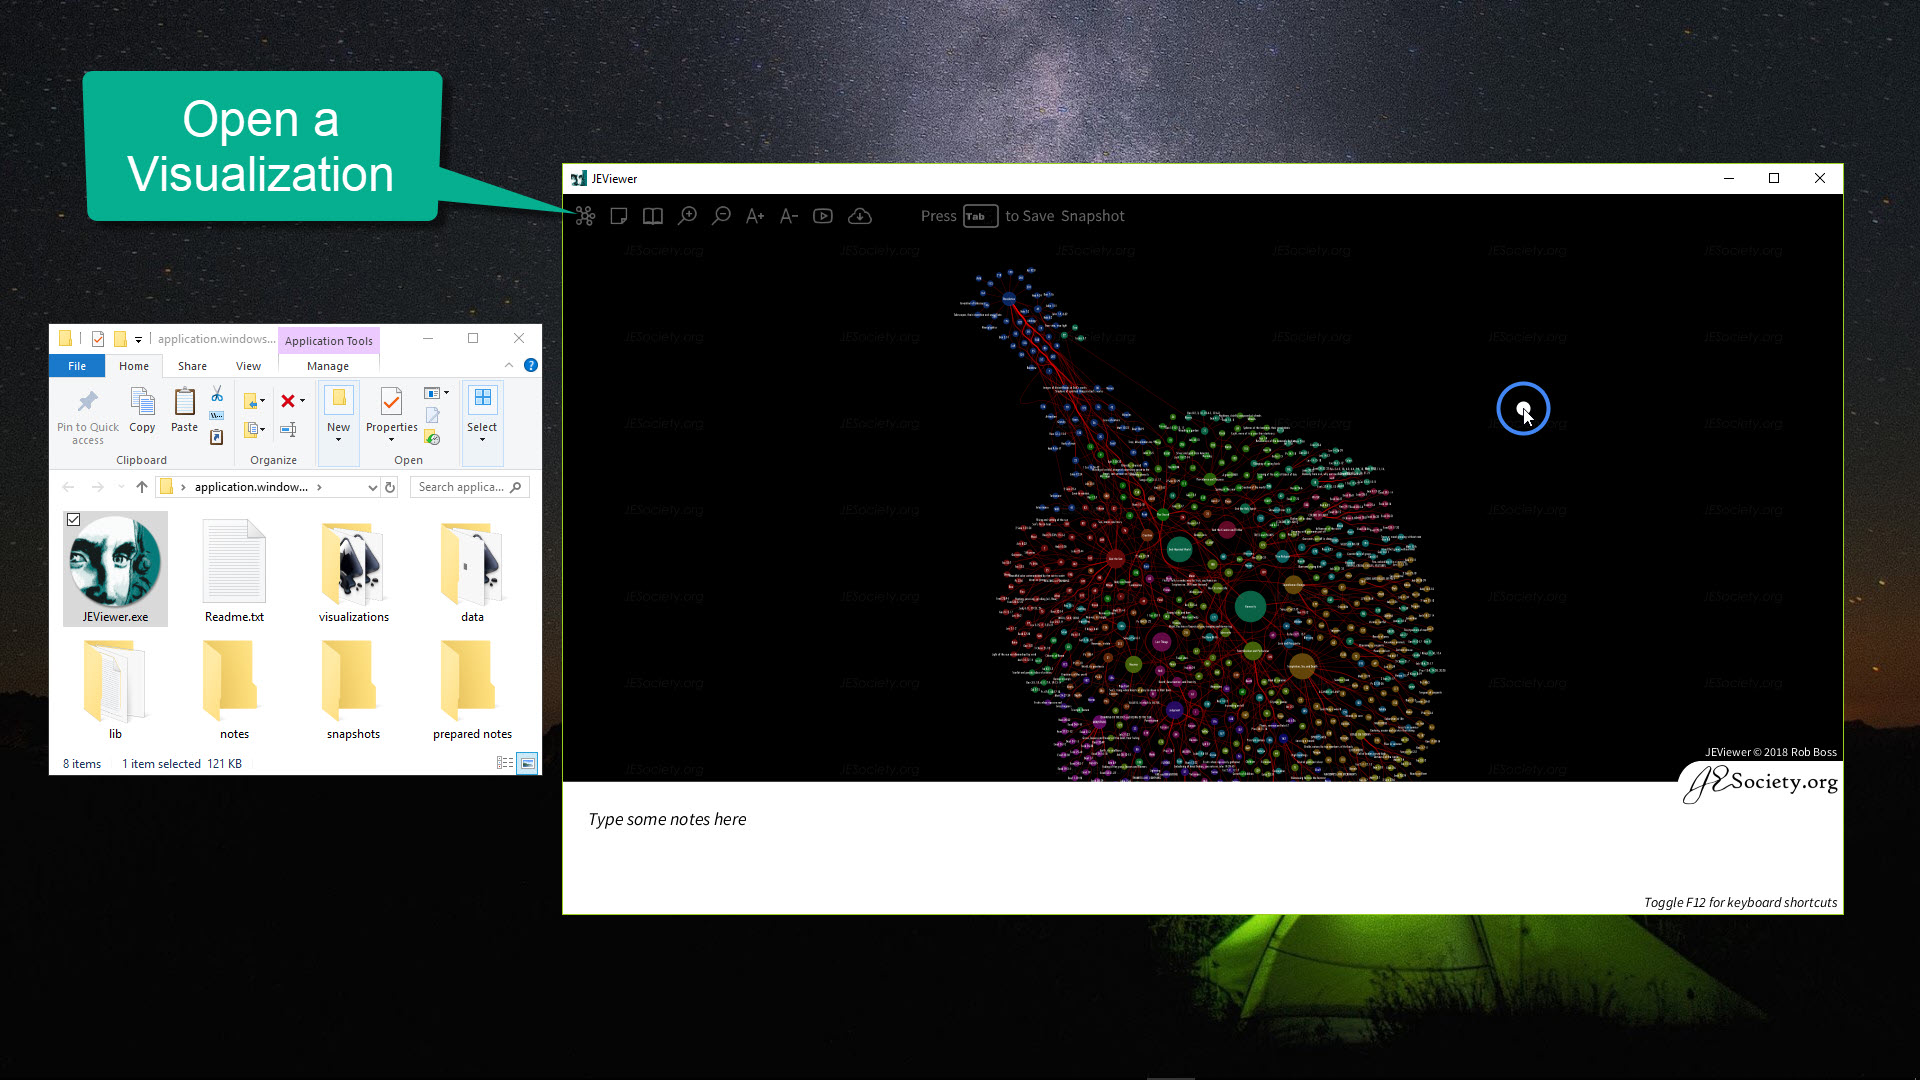The image size is (1920, 1080).
Task: Select the notes folder
Action: coord(234,688)
